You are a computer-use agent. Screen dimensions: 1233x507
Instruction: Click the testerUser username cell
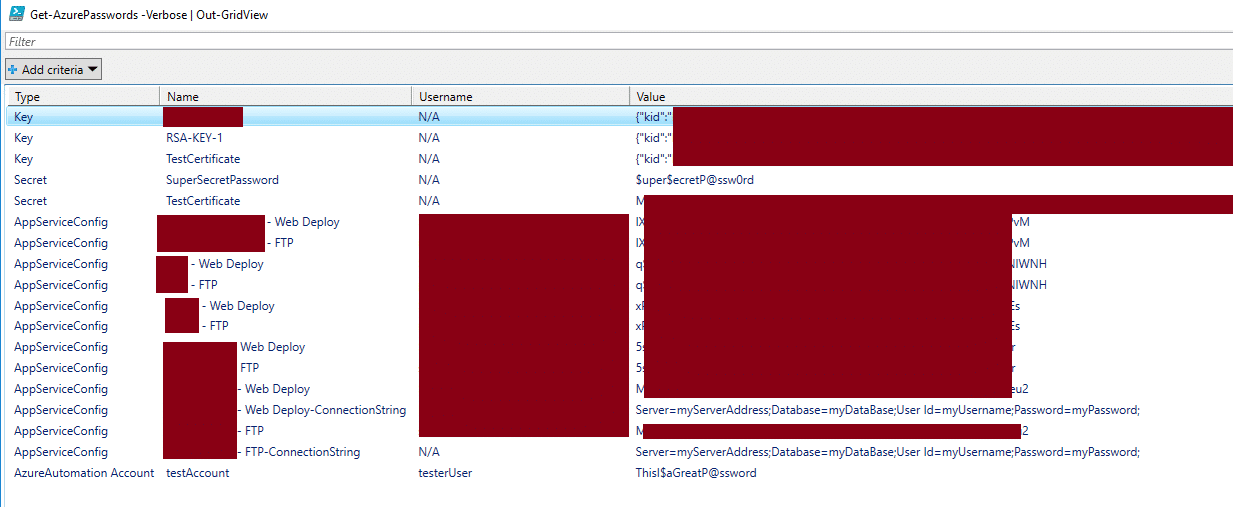[x=445, y=473]
